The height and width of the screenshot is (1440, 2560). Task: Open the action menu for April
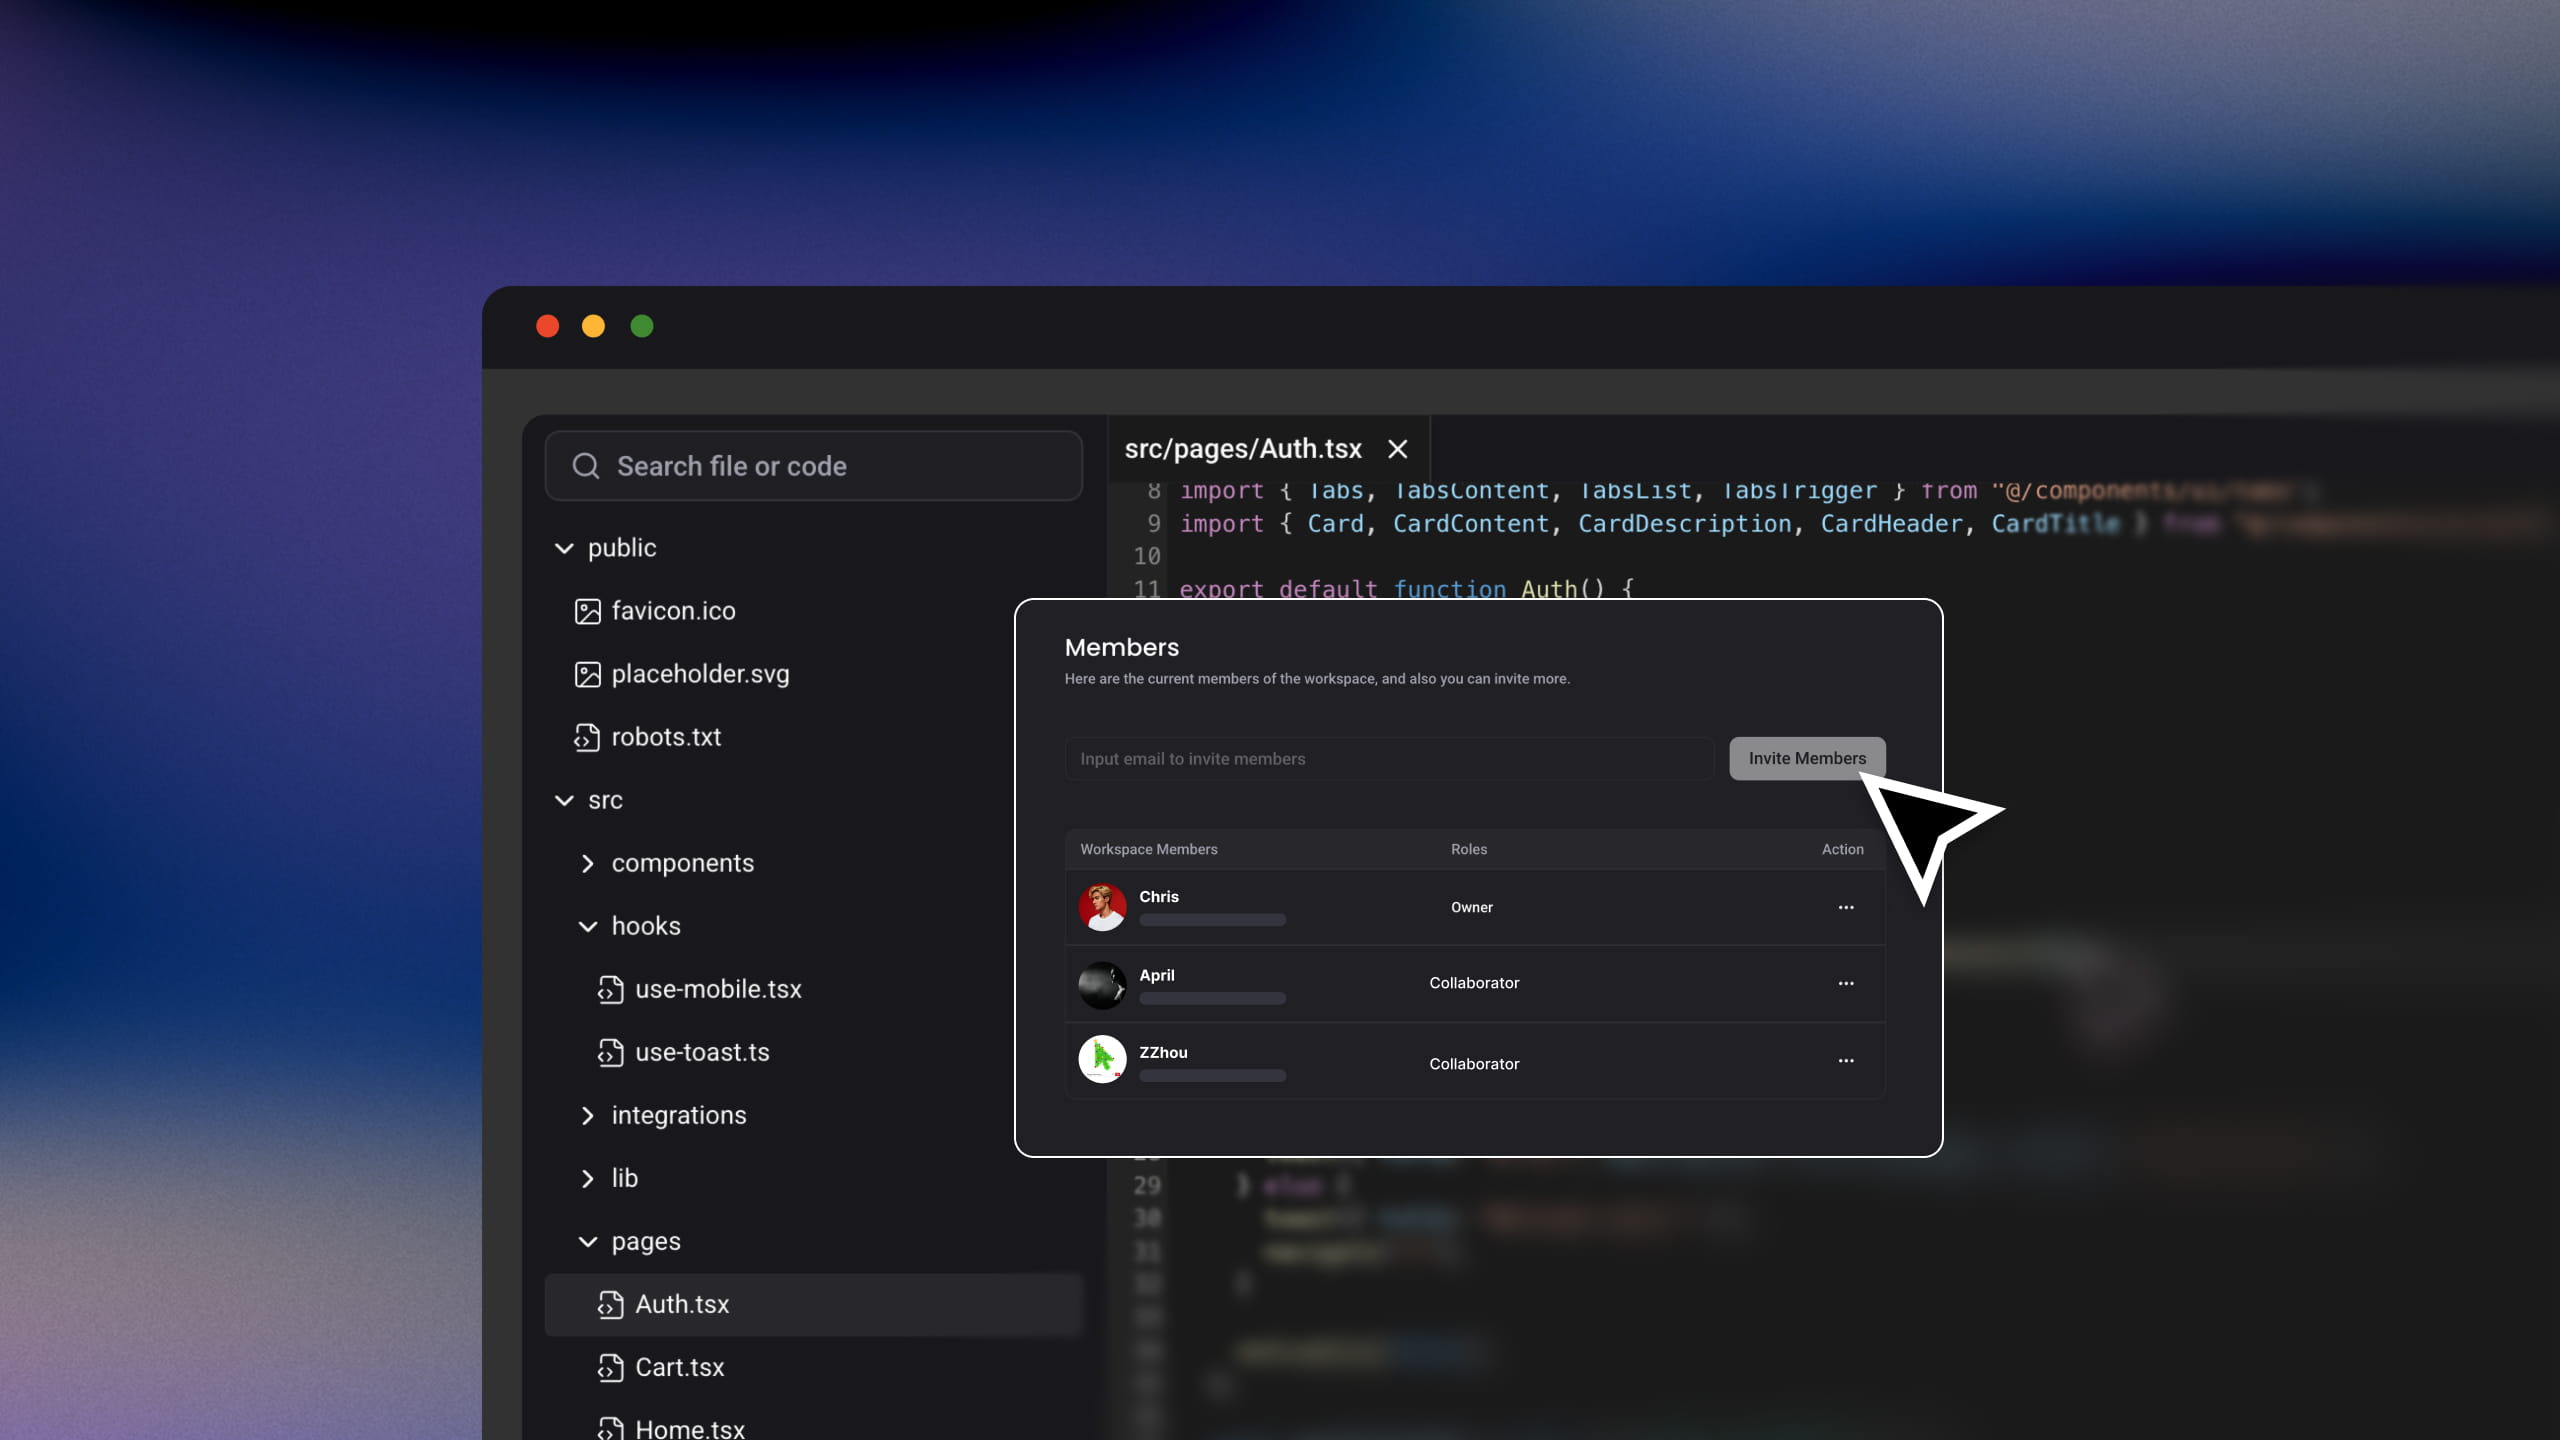pyautogui.click(x=1846, y=983)
